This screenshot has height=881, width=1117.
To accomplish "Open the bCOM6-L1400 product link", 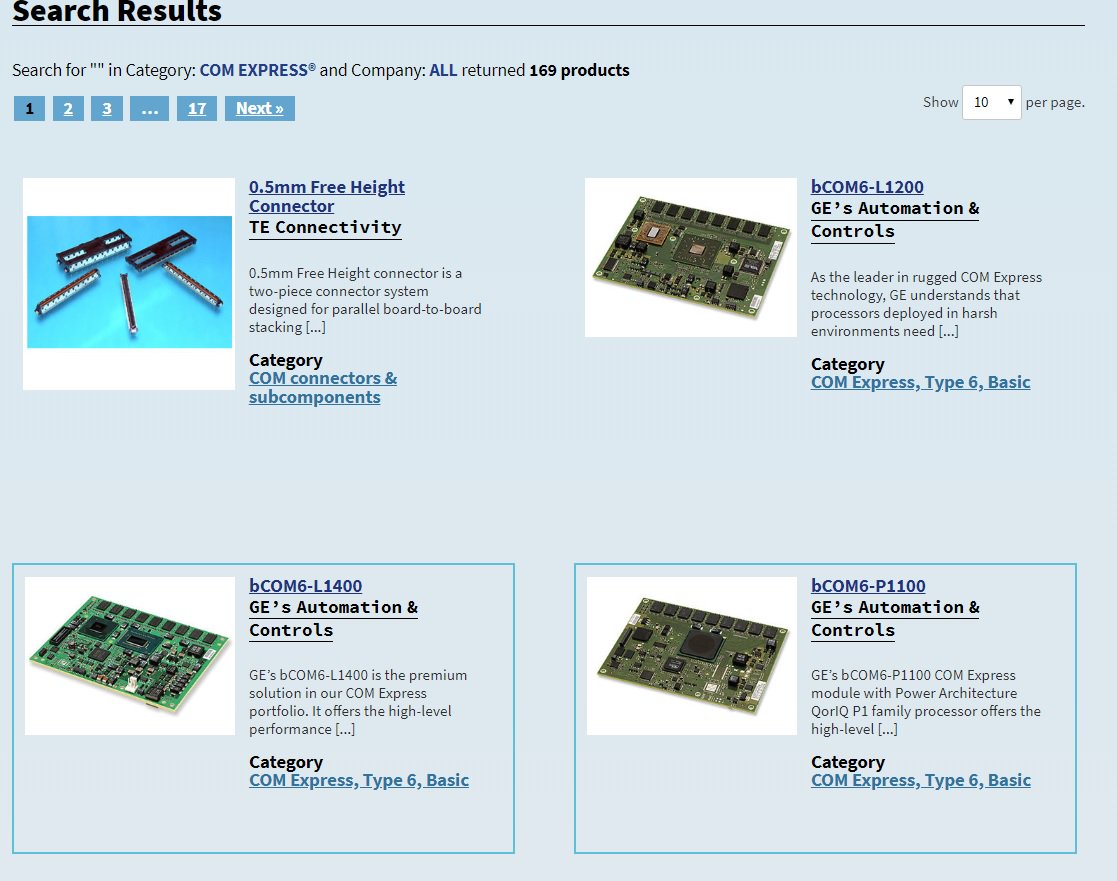I will tap(305, 585).
